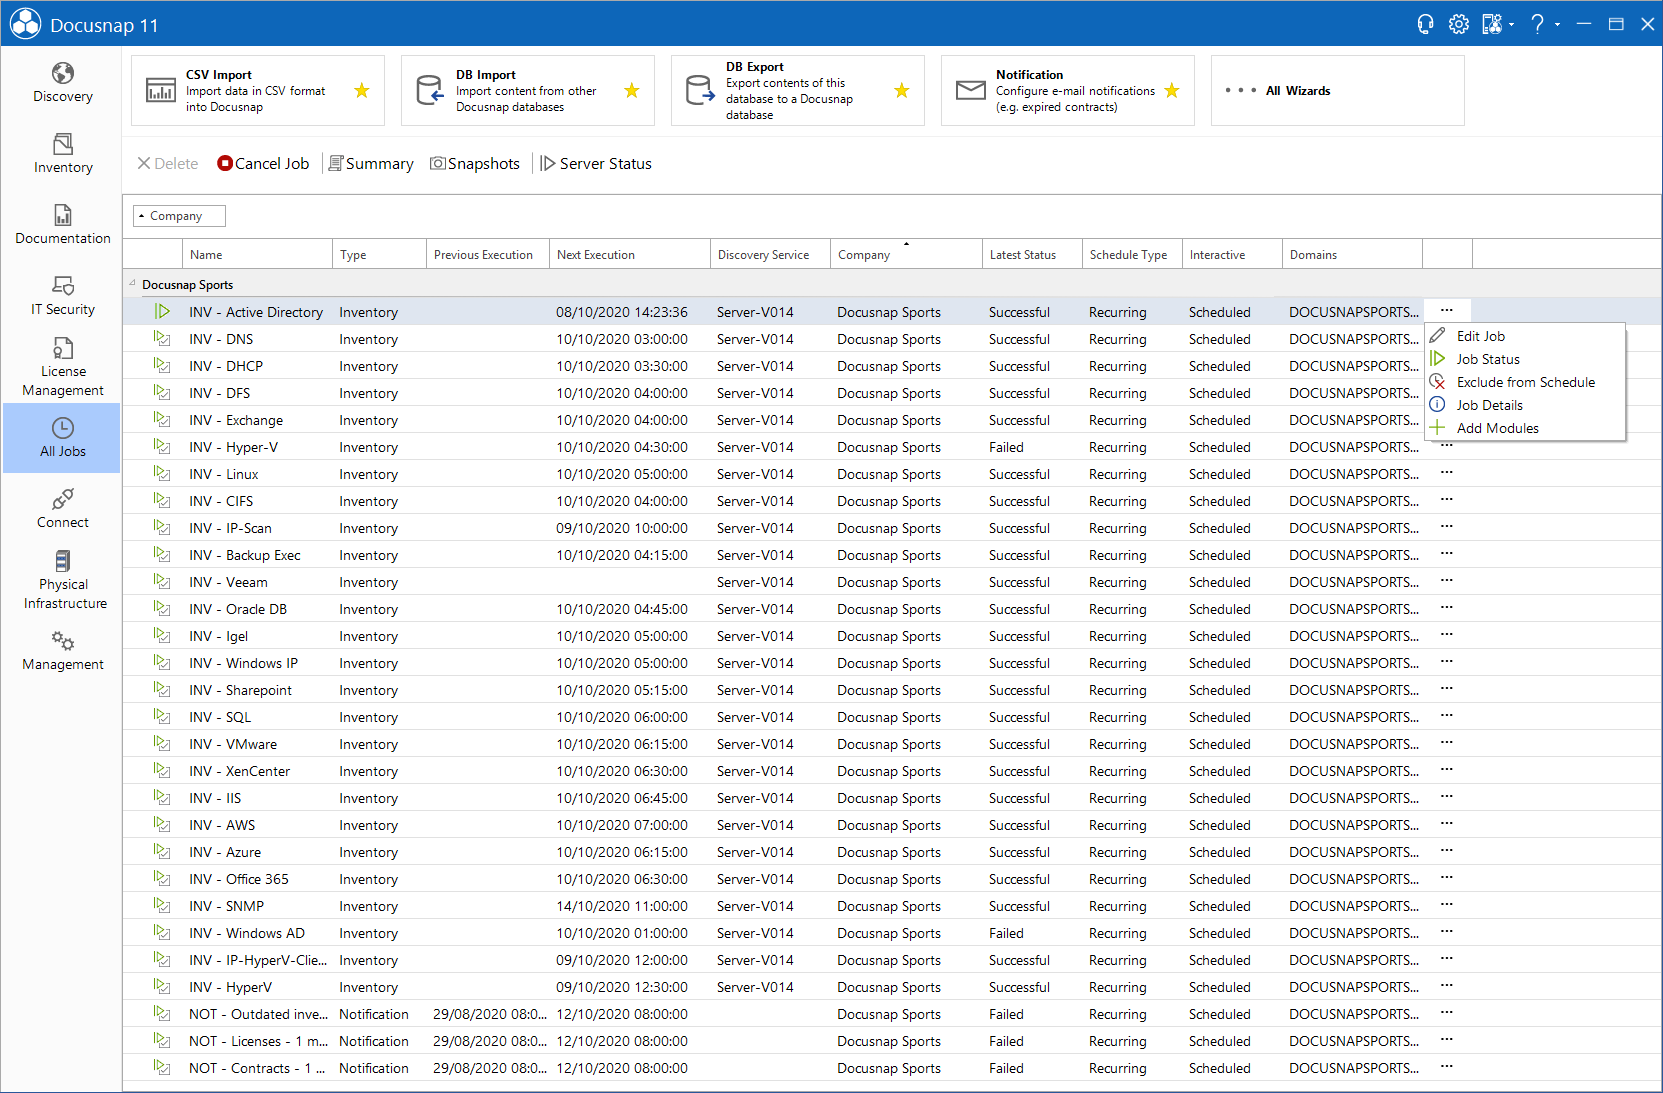
Task: Select the INV - Azure job name
Action: (x=225, y=852)
